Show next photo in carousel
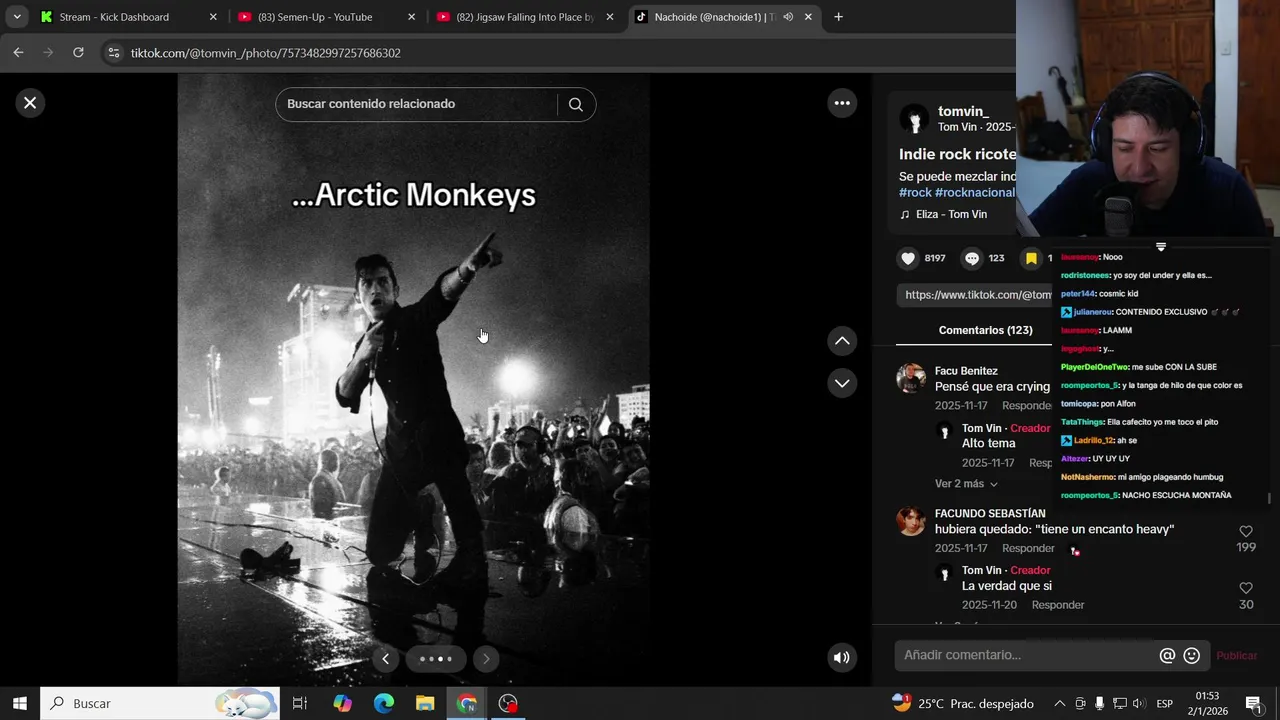 click(486, 658)
